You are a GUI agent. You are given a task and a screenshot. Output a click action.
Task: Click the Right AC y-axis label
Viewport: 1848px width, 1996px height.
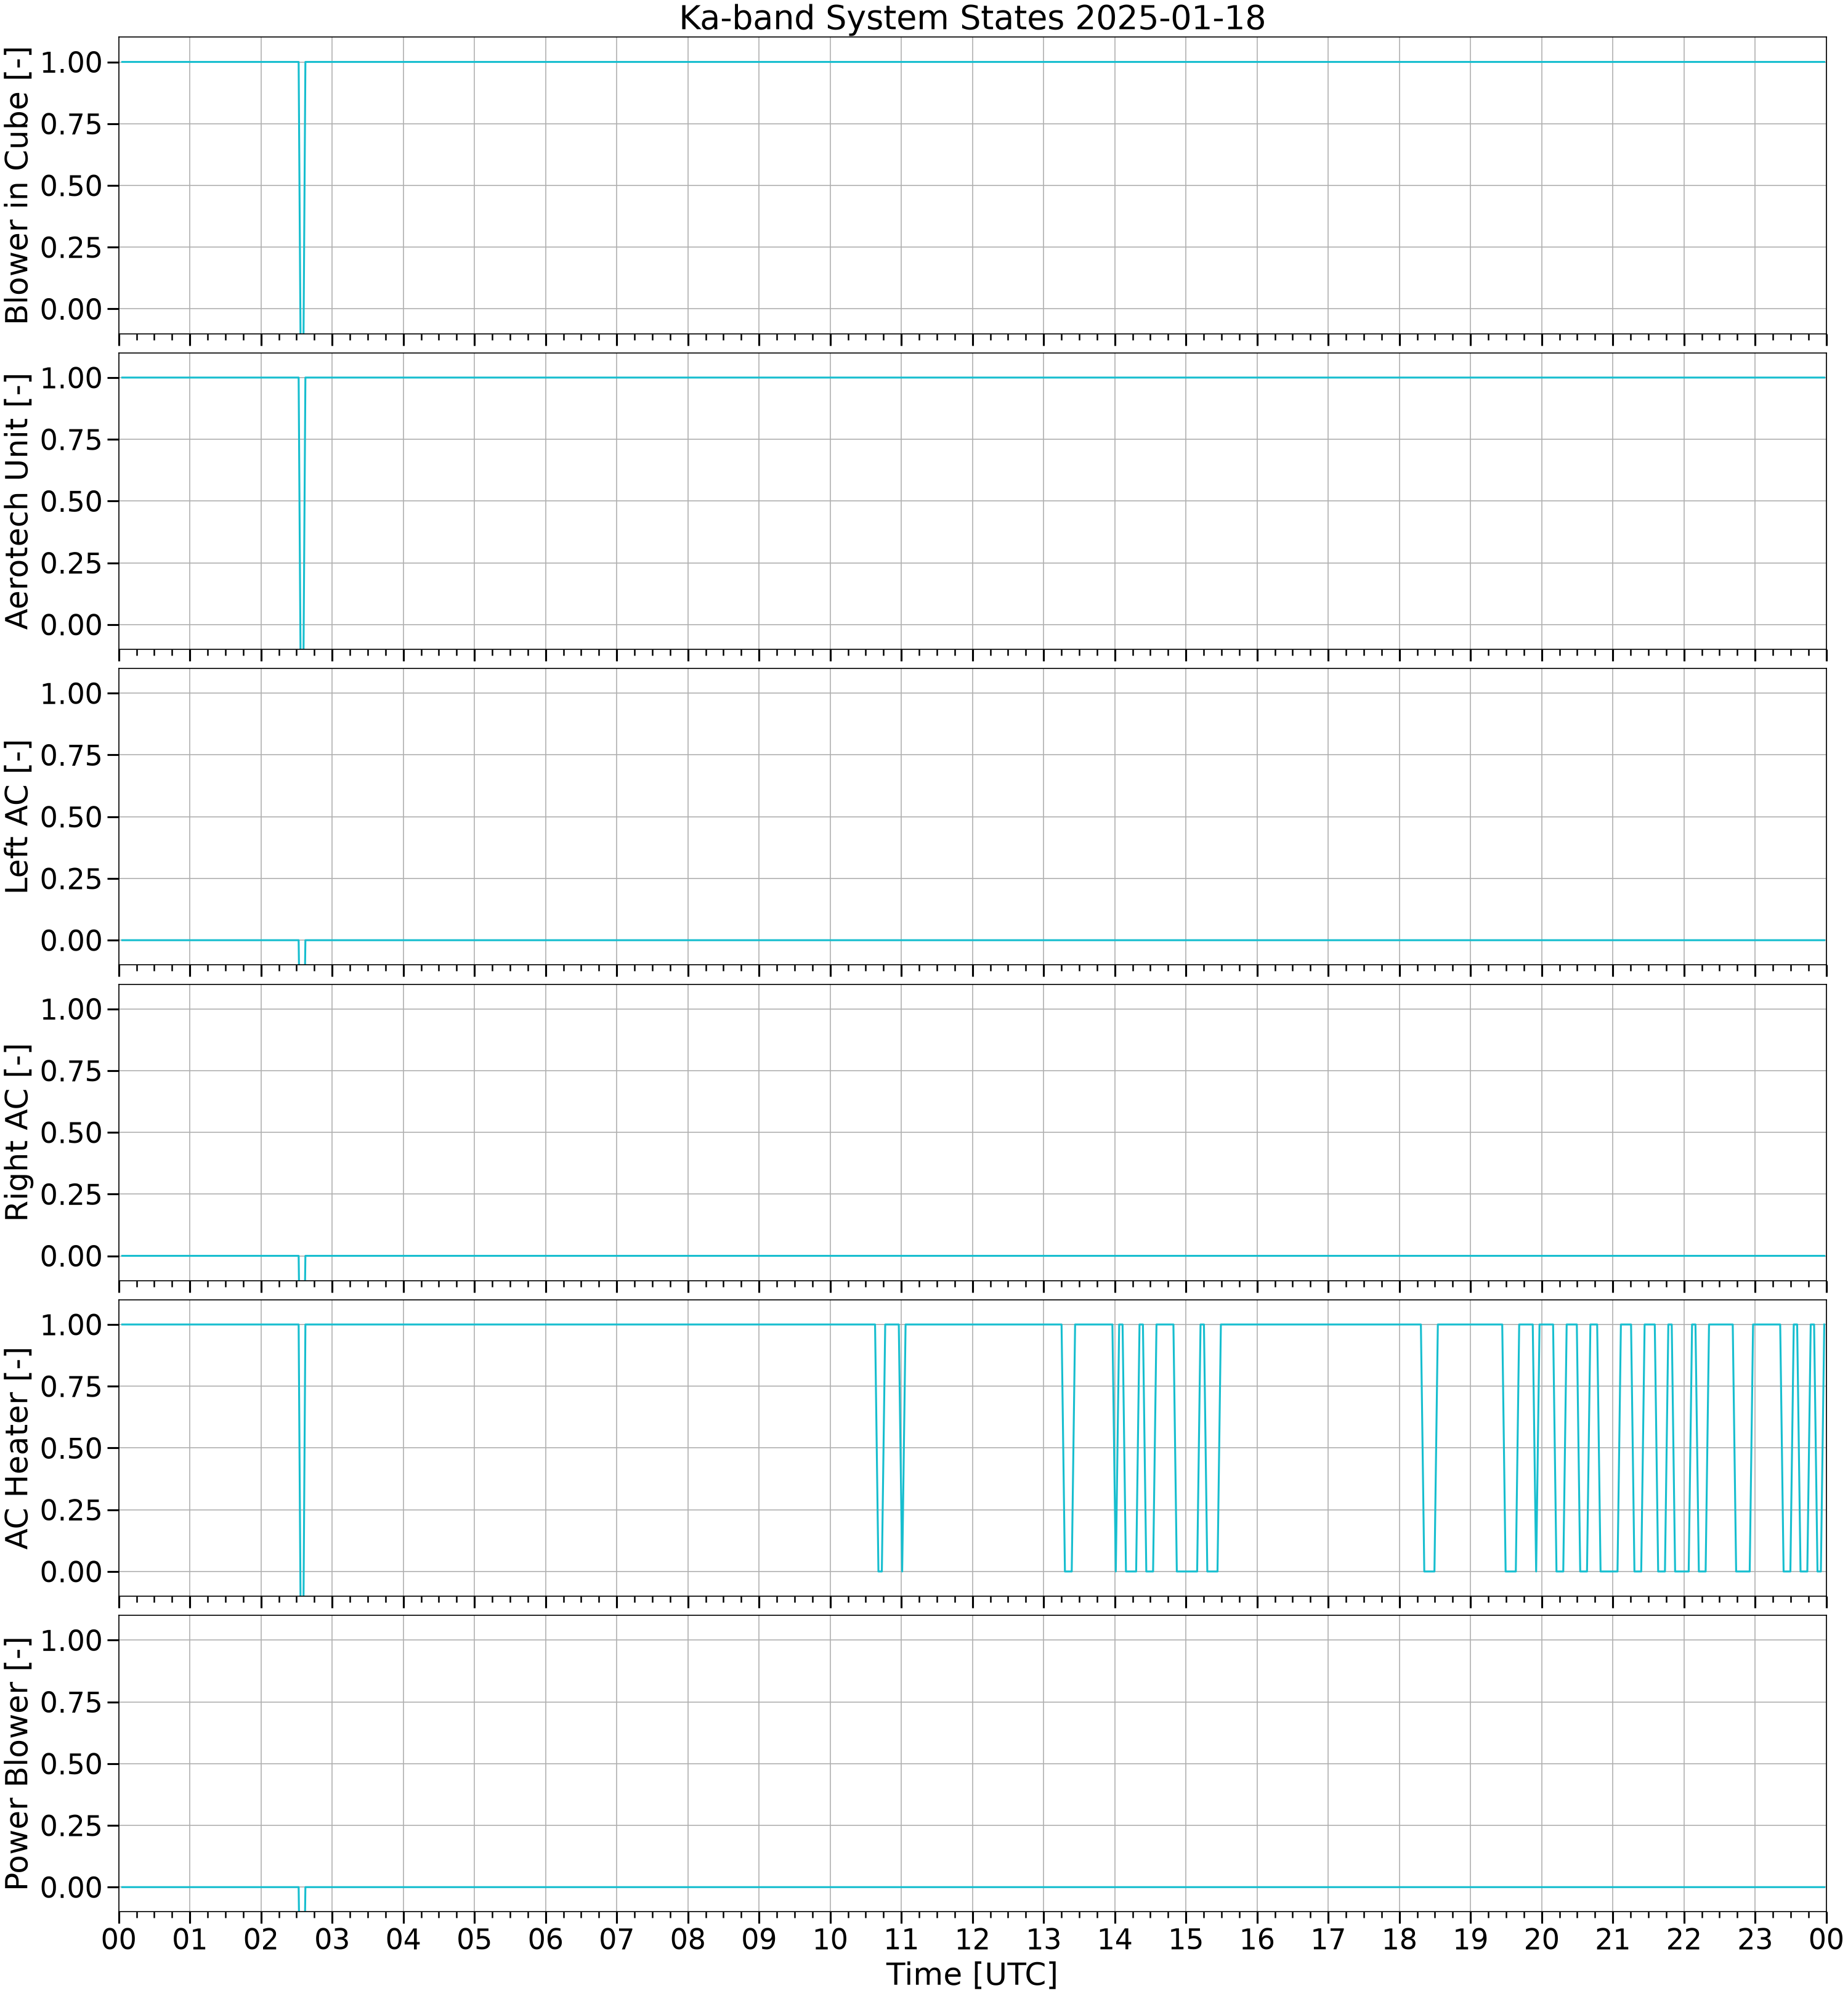pyautogui.click(x=17, y=1132)
